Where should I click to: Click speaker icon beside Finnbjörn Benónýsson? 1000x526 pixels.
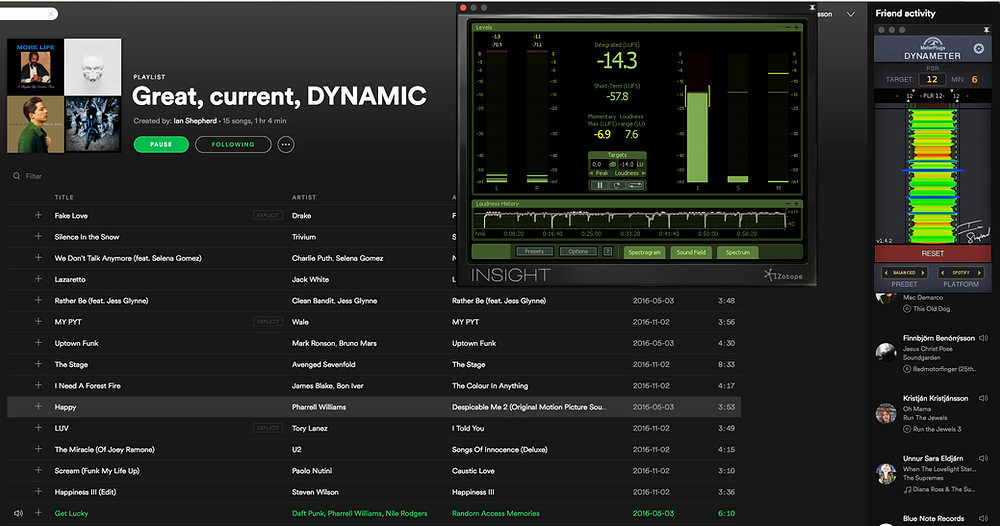(983, 338)
